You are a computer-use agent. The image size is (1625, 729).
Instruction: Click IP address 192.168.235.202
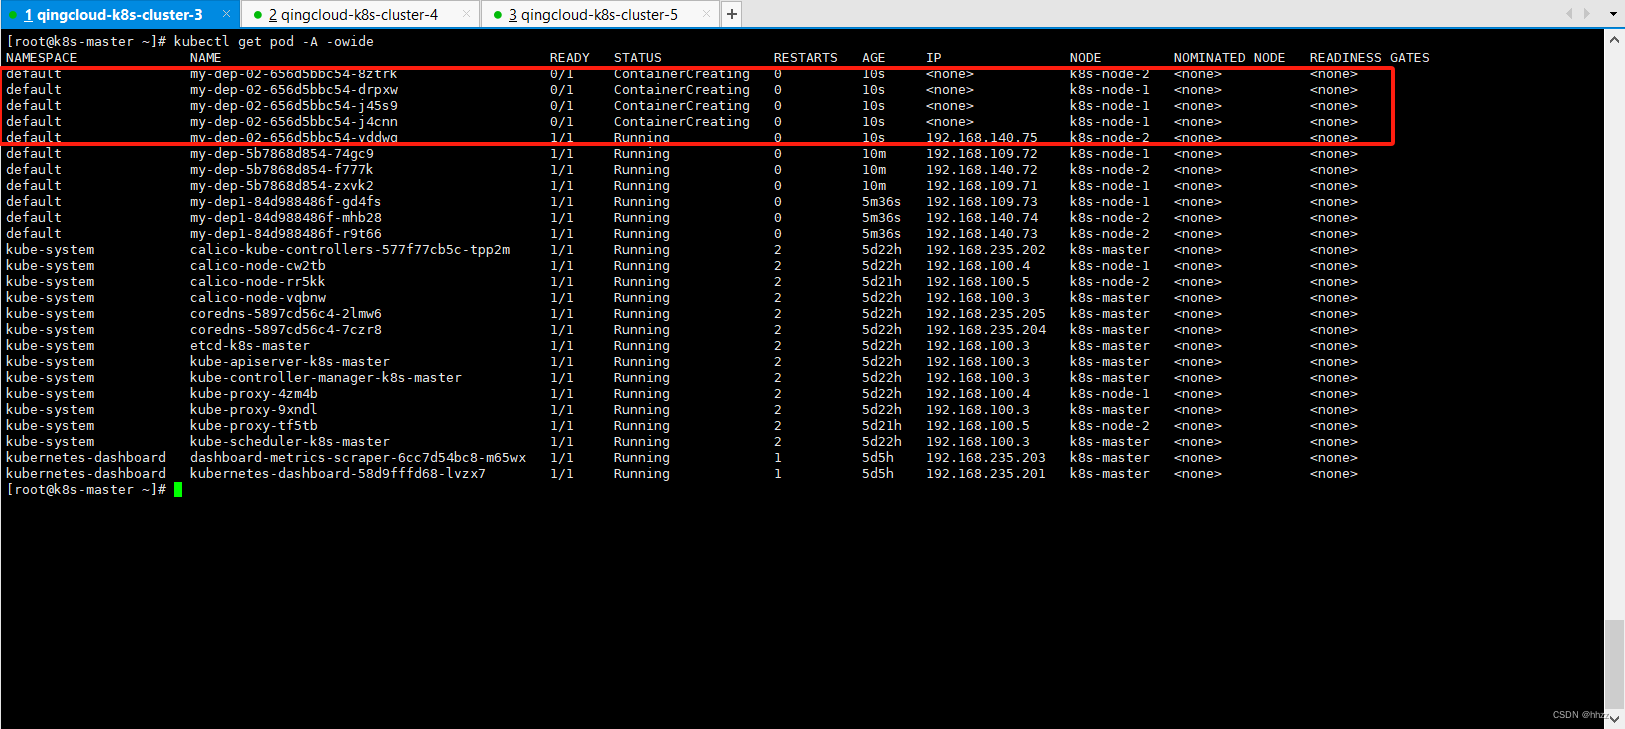tap(986, 250)
